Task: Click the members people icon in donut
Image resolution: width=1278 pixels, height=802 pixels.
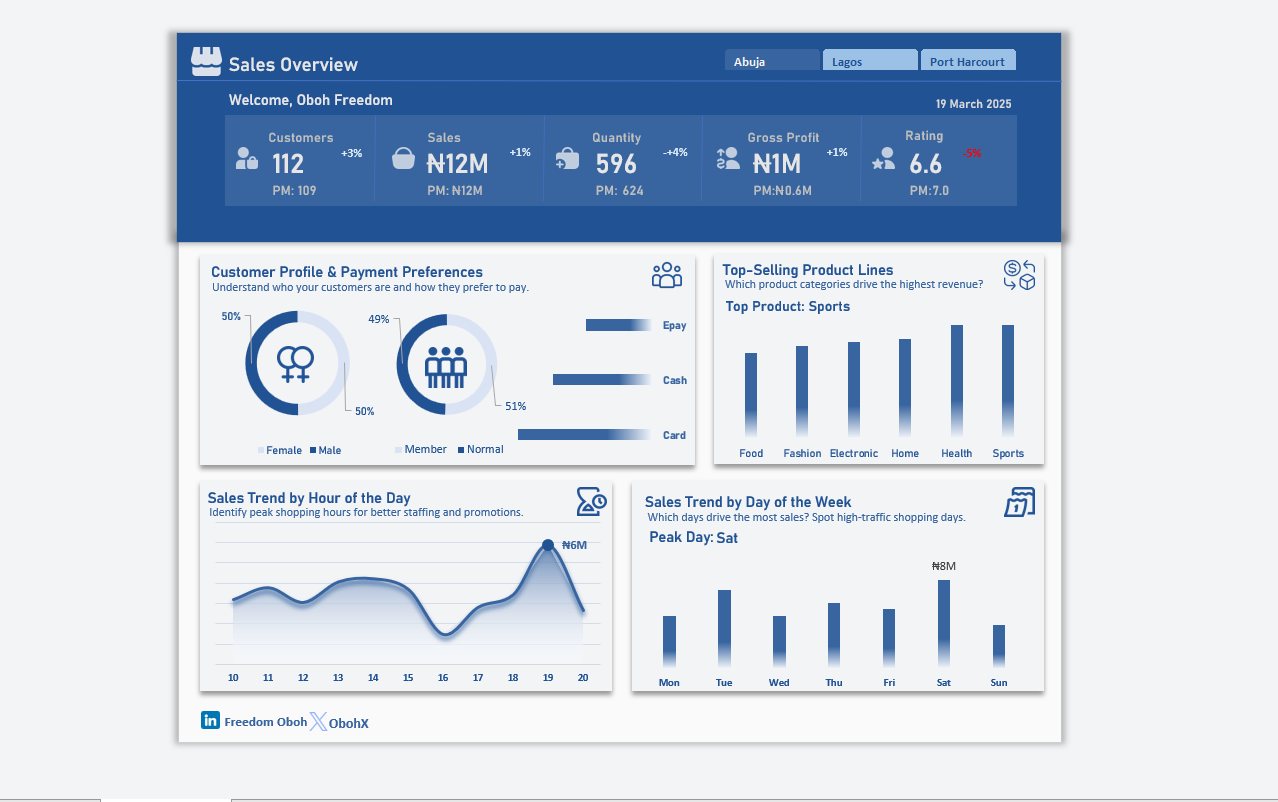Action: pyautogui.click(x=446, y=367)
